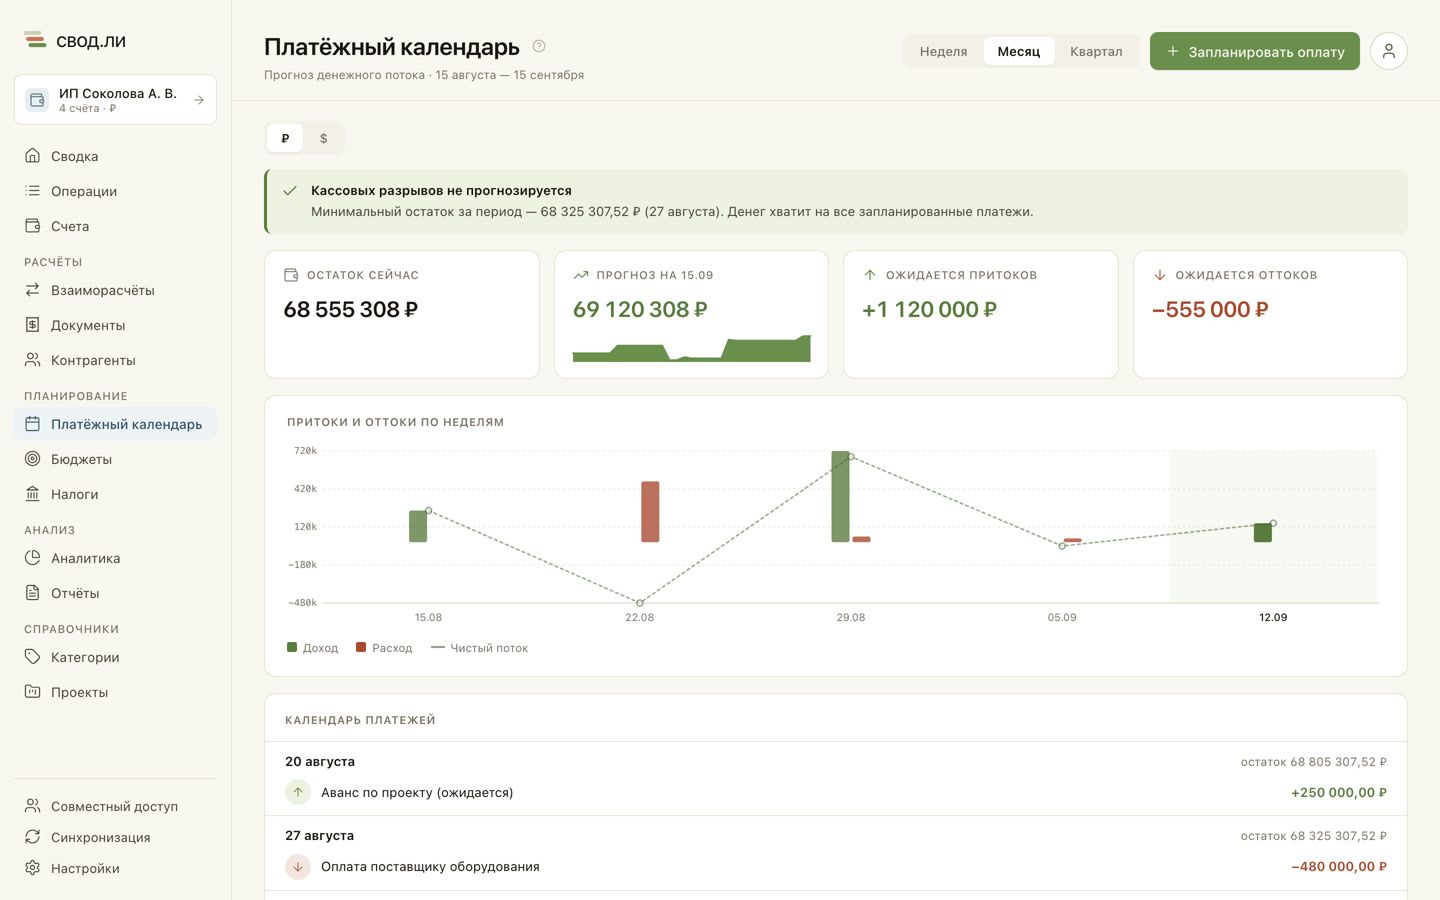Open the Настройки page link
1440x900 pixels.
click(x=115, y=868)
